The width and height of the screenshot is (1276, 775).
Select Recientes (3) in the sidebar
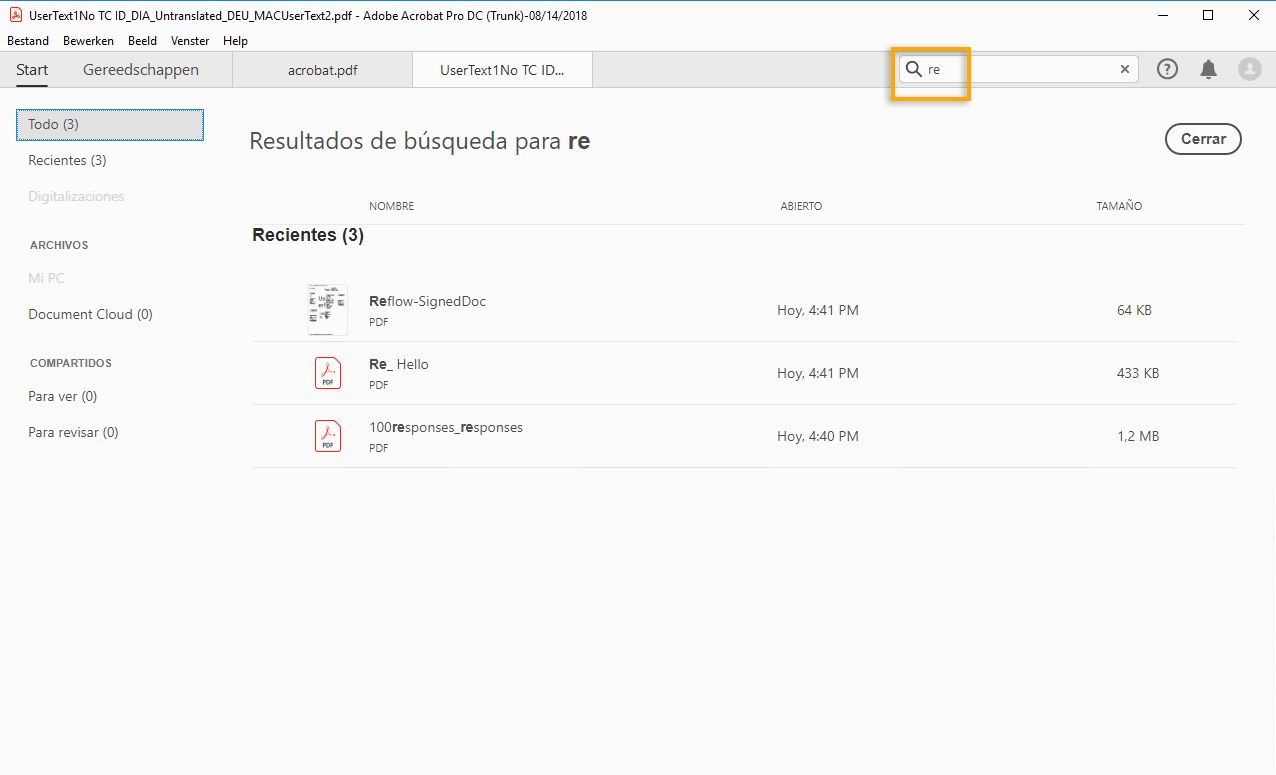pos(67,160)
